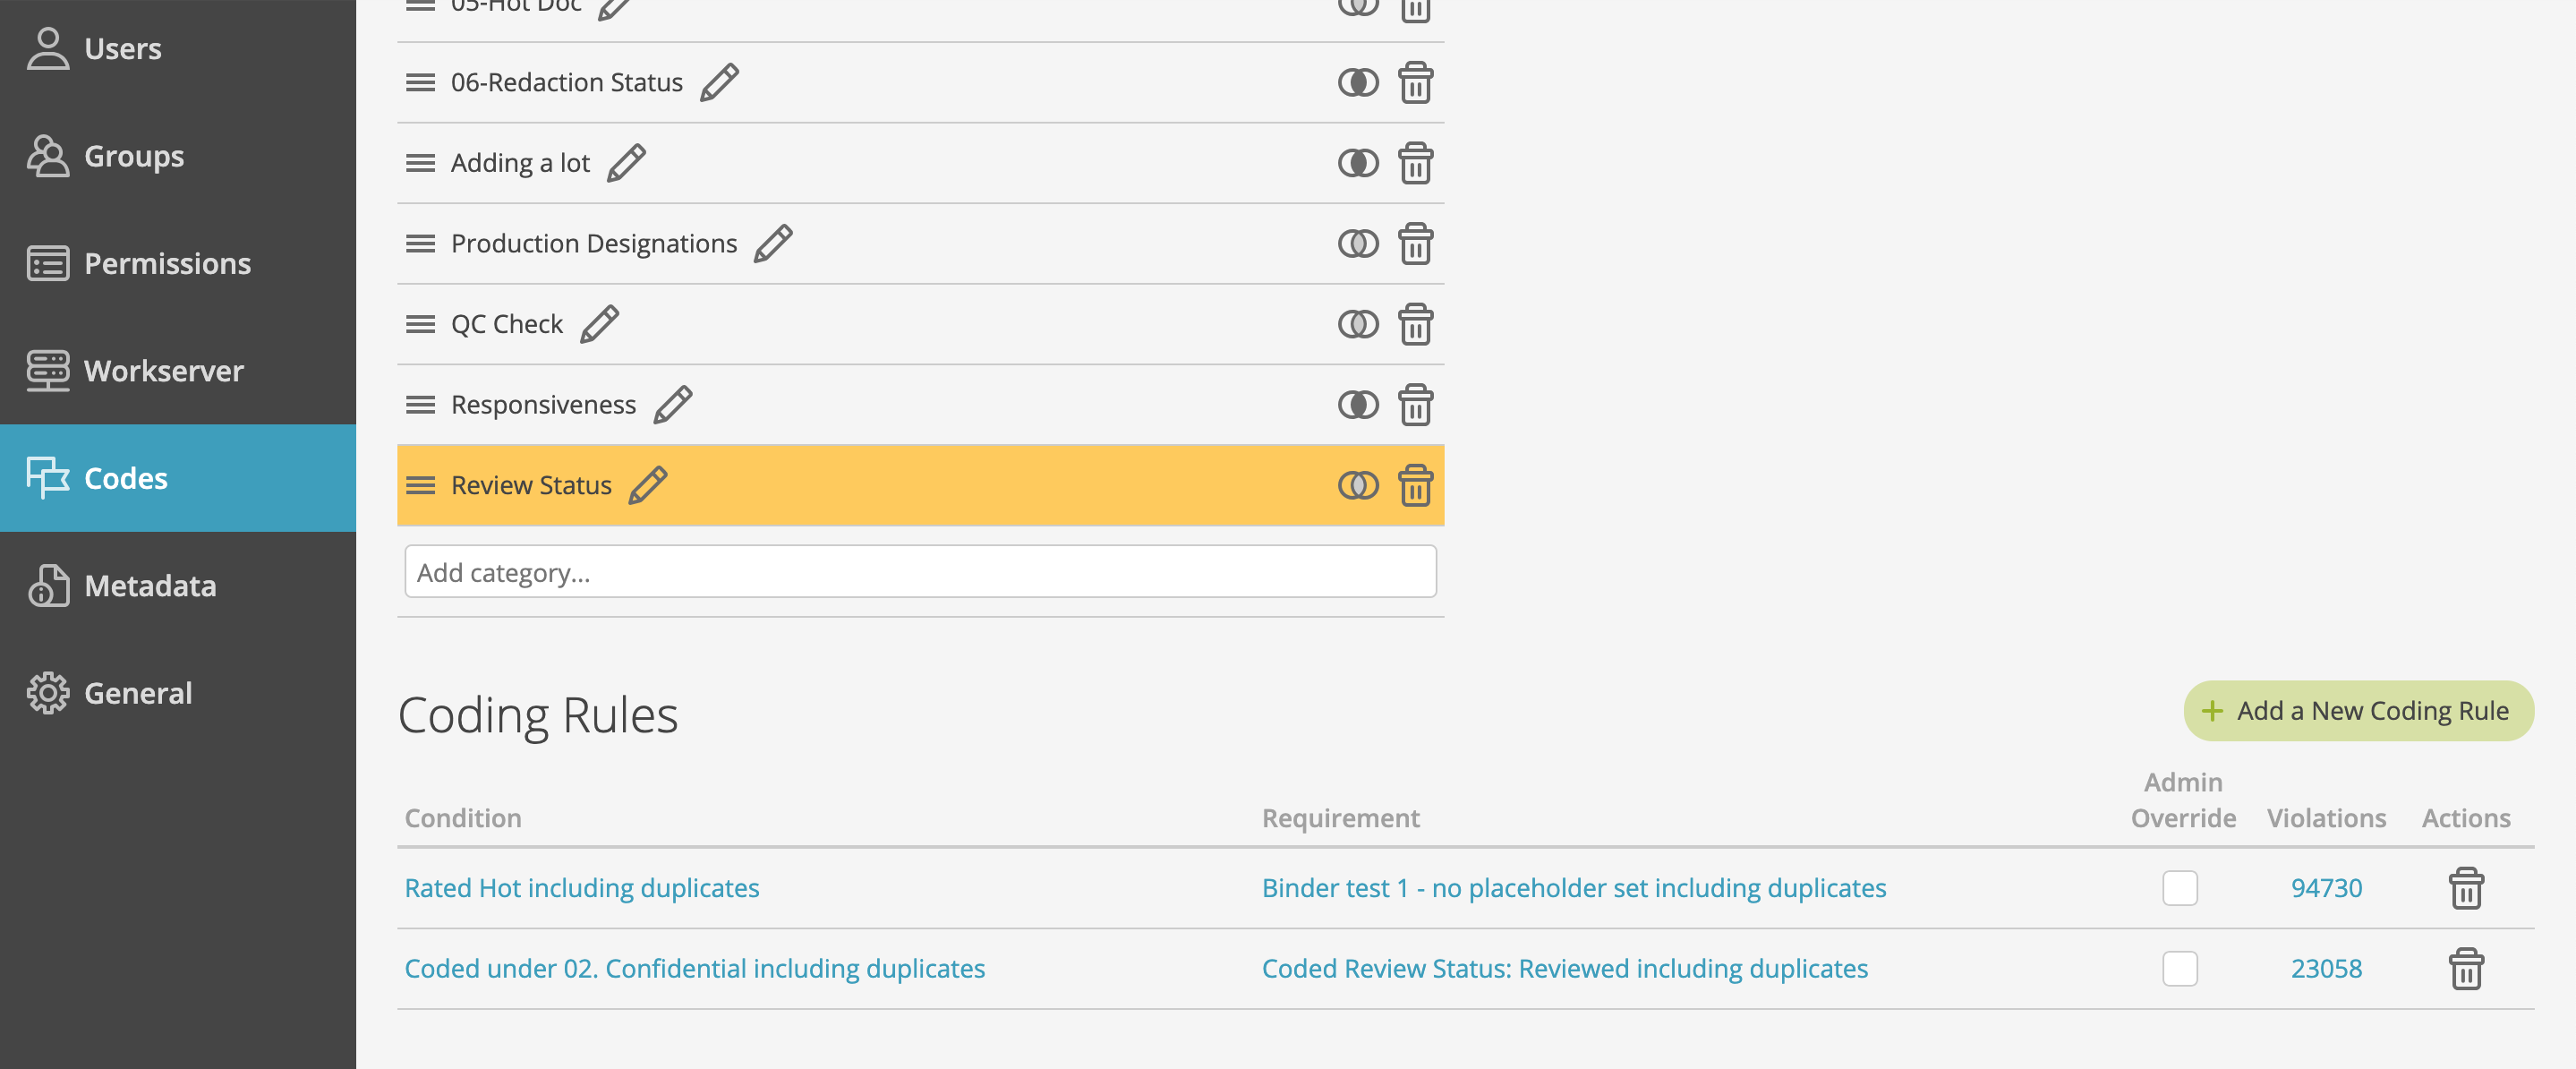Rename the Responsiveness category via pencil
The width and height of the screenshot is (2576, 1069).
pos(672,404)
